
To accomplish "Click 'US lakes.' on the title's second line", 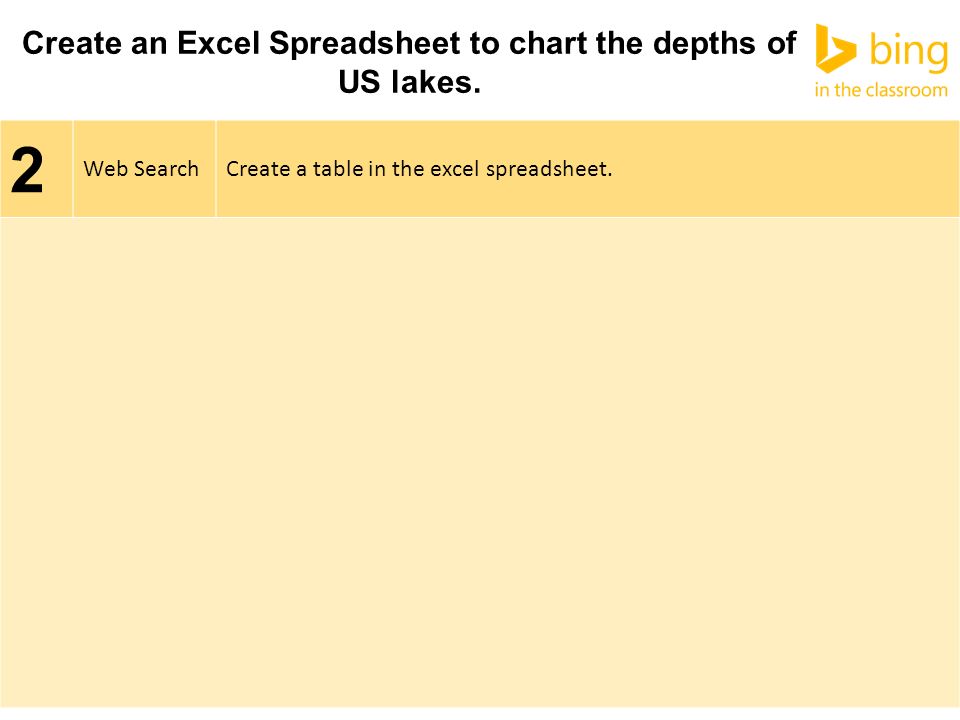I will pyautogui.click(x=410, y=82).
